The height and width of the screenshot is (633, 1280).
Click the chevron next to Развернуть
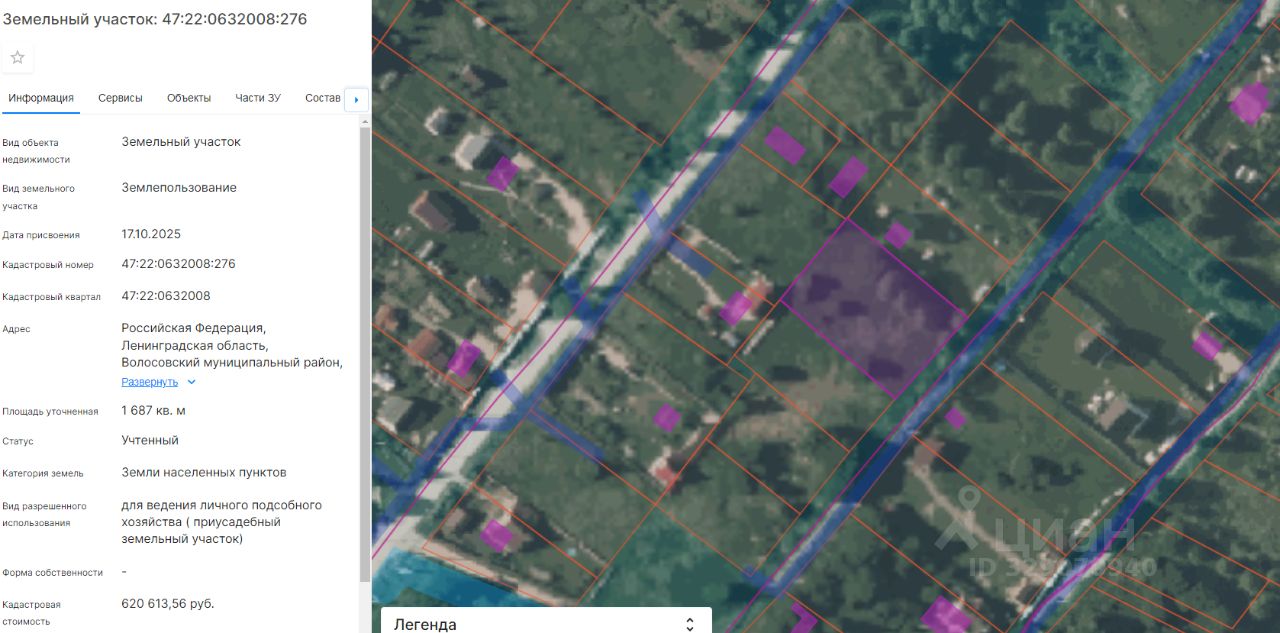click(192, 382)
